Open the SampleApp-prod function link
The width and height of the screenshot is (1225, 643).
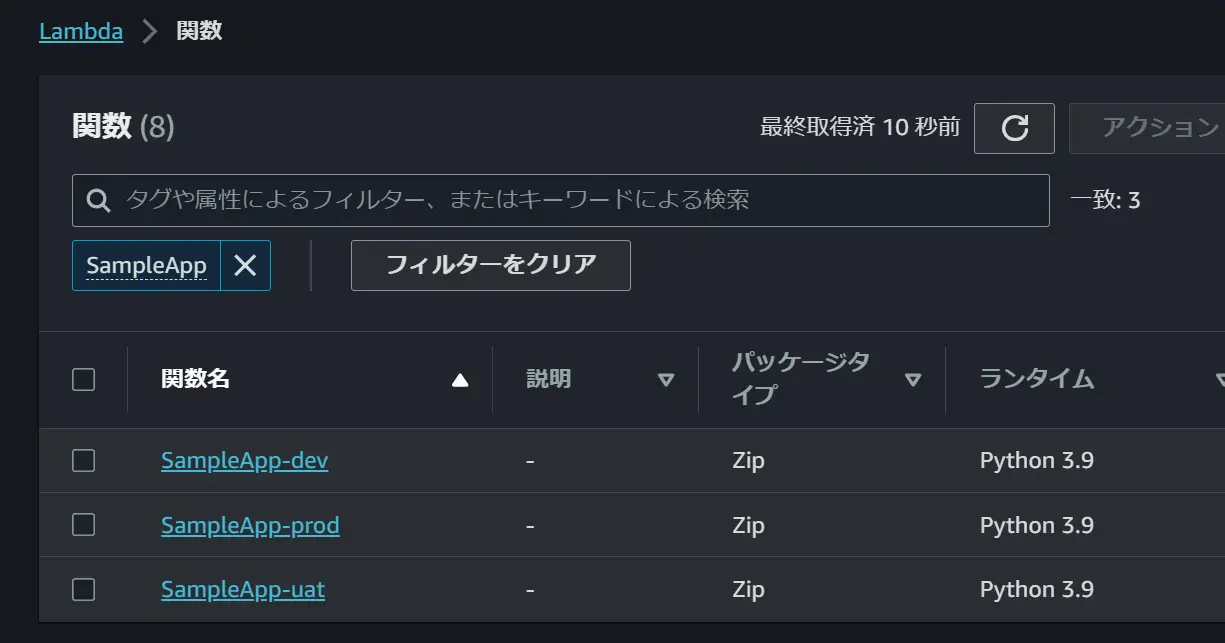point(250,525)
